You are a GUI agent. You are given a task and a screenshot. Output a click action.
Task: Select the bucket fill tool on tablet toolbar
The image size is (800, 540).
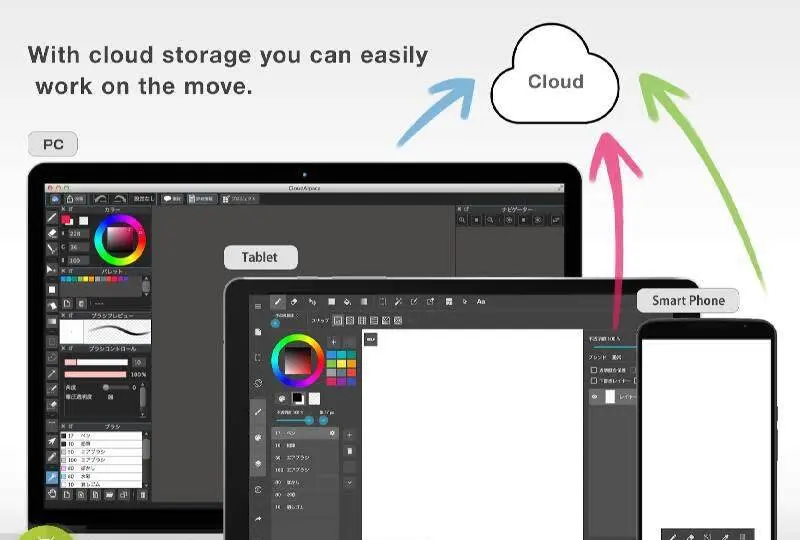coord(347,302)
